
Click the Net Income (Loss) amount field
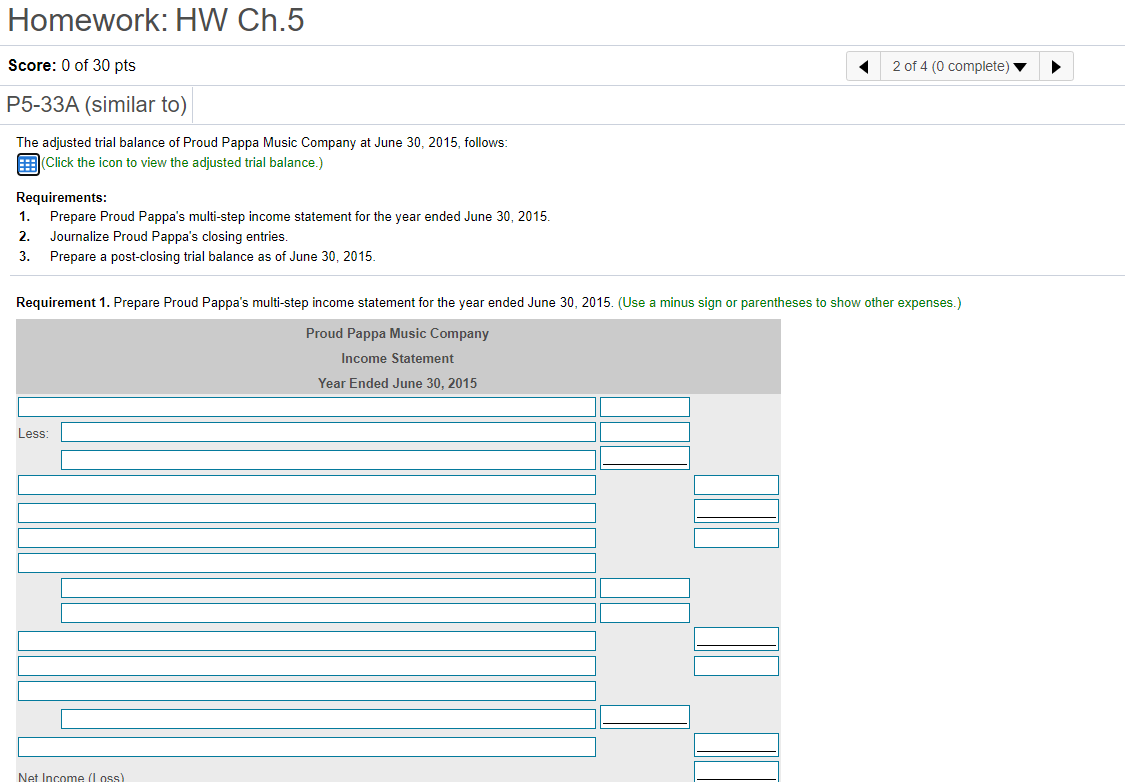(x=736, y=772)
